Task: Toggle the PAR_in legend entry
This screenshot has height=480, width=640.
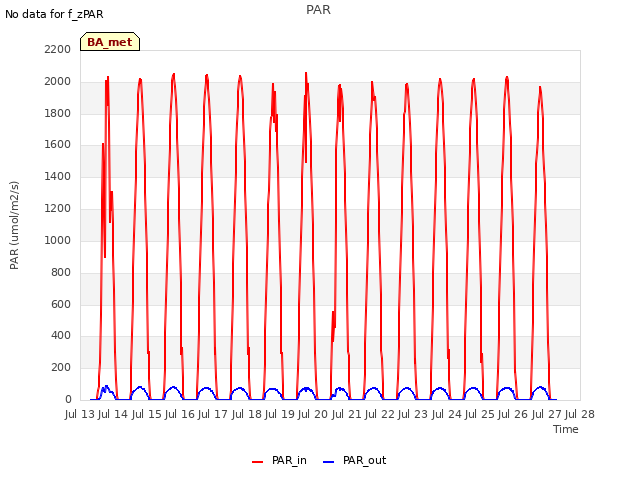Action: tap(280, 460)
